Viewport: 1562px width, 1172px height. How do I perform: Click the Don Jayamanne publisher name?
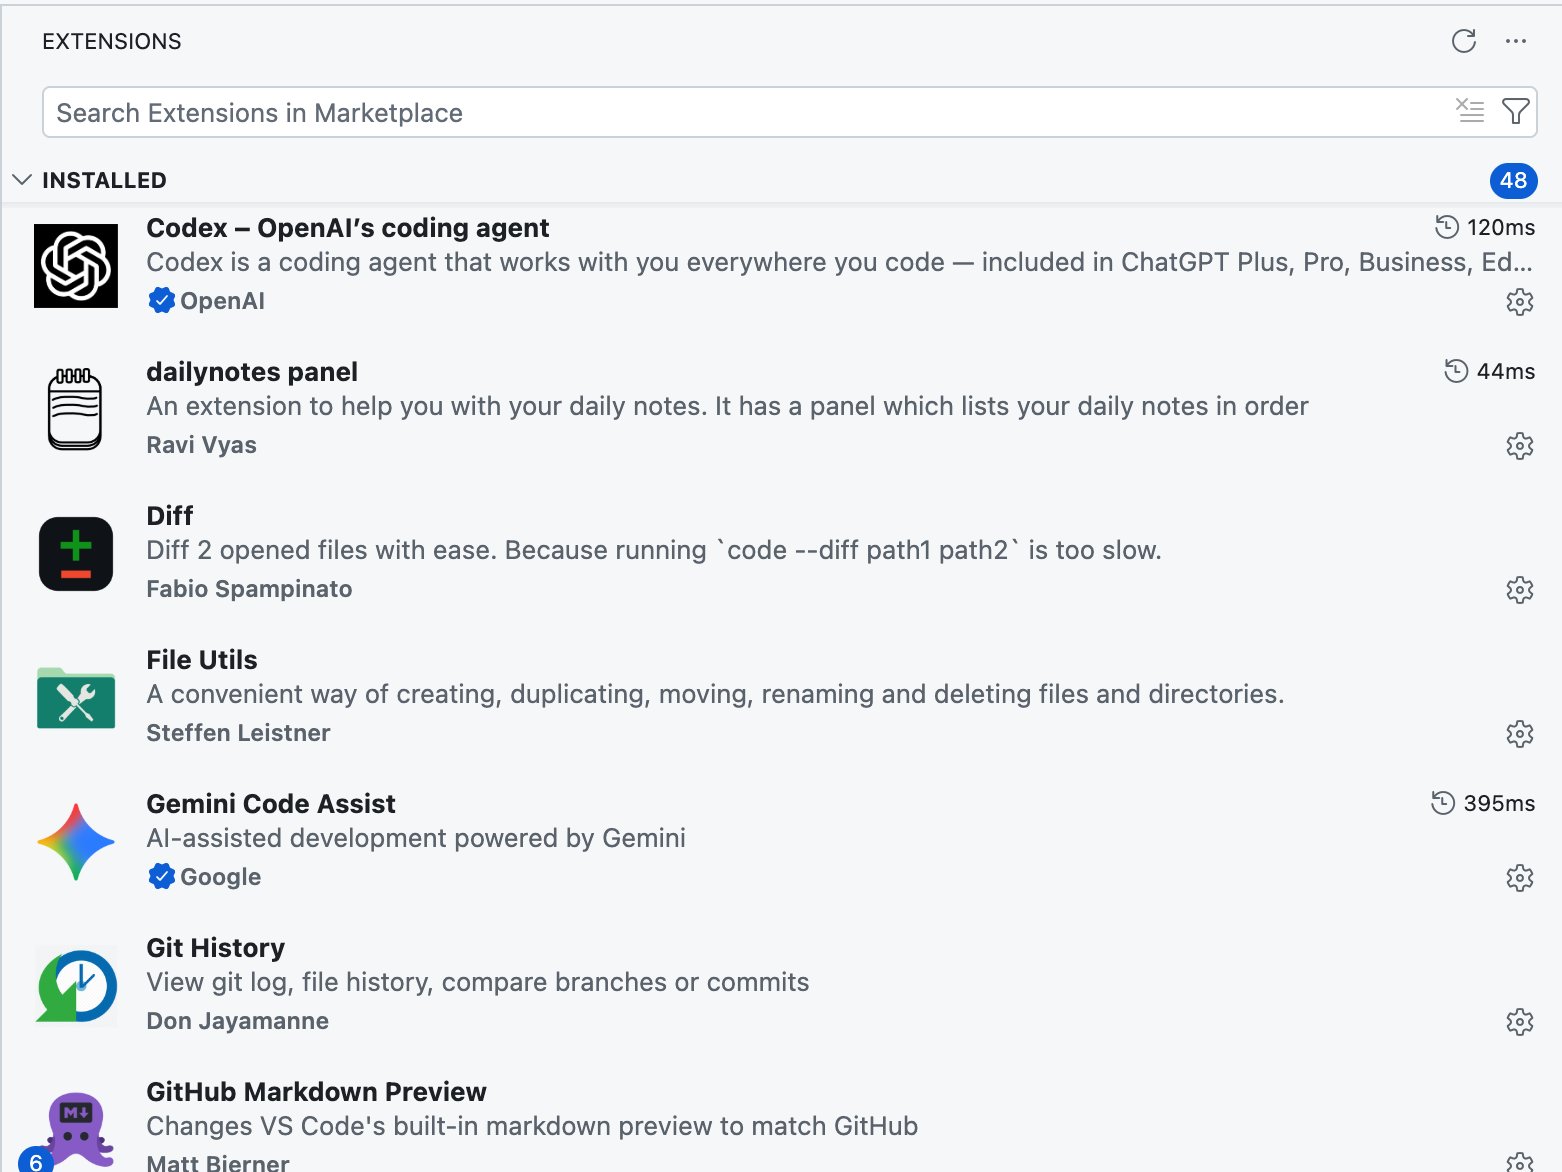click(x=238, y=1021)
